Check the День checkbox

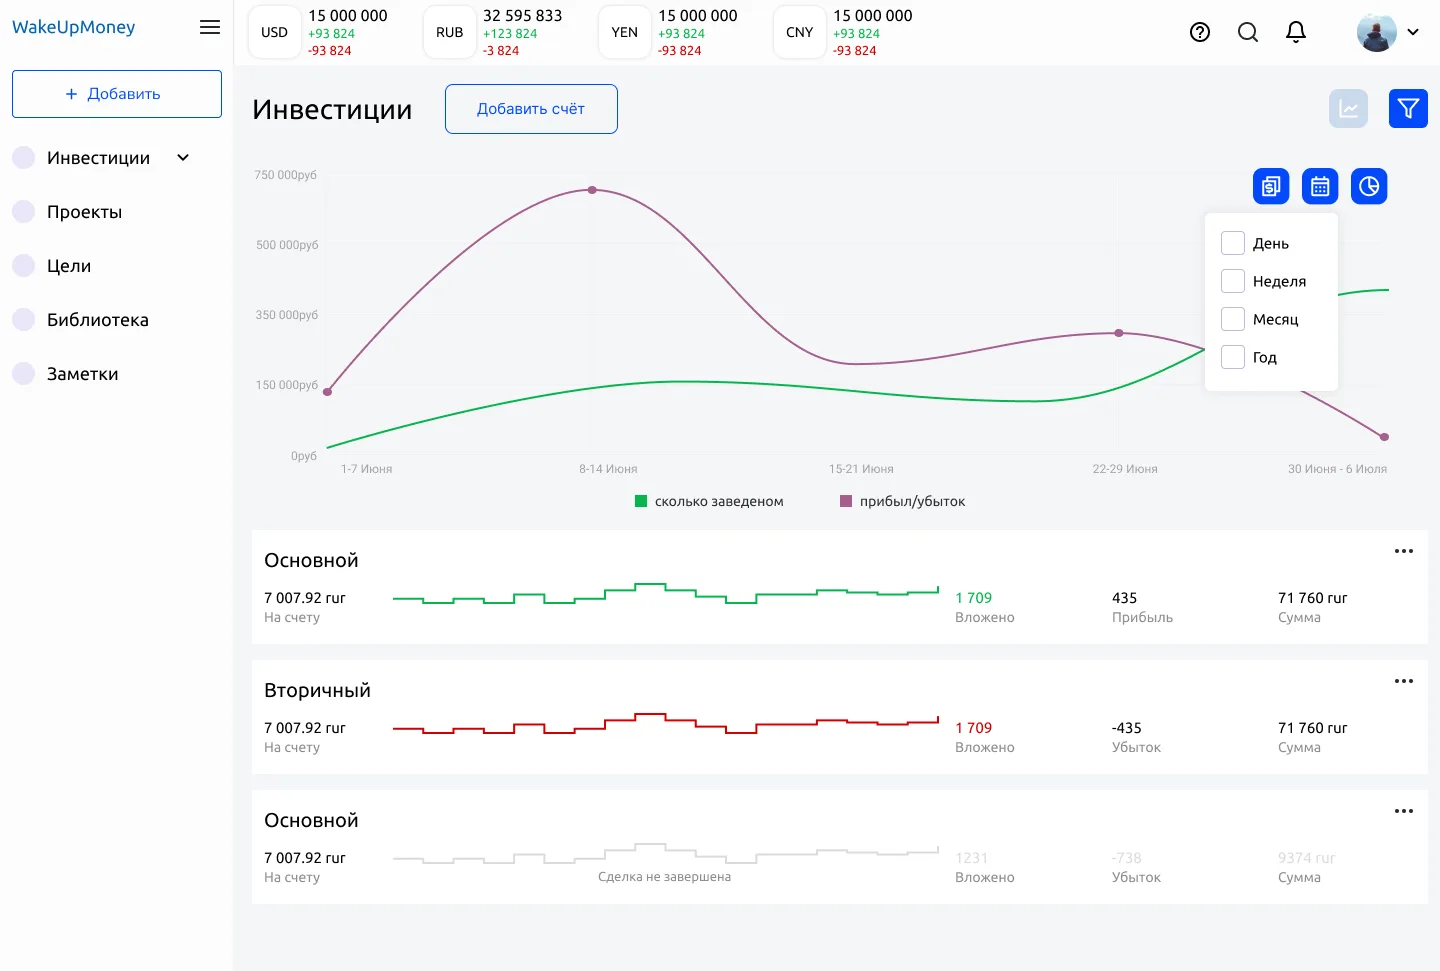tap(1233, 243)
